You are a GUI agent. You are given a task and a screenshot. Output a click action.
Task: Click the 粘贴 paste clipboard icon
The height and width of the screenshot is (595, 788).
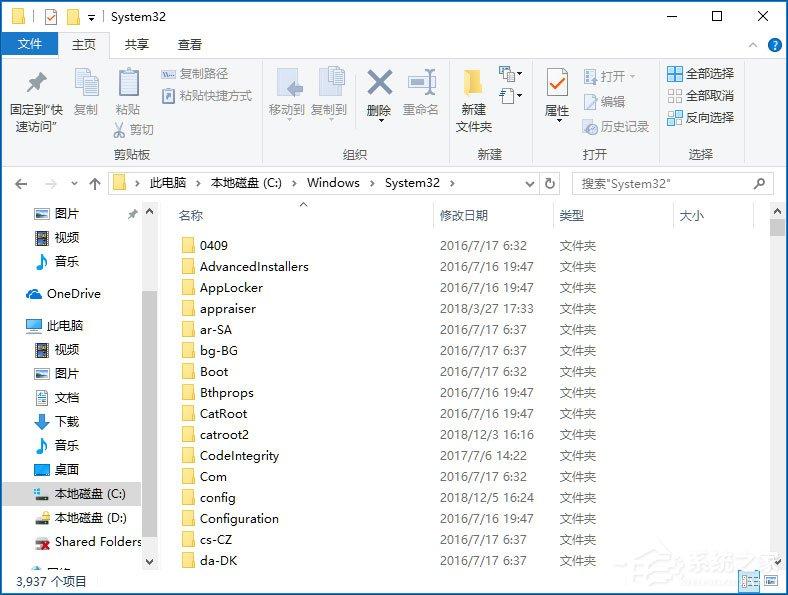tap(128, 82)
